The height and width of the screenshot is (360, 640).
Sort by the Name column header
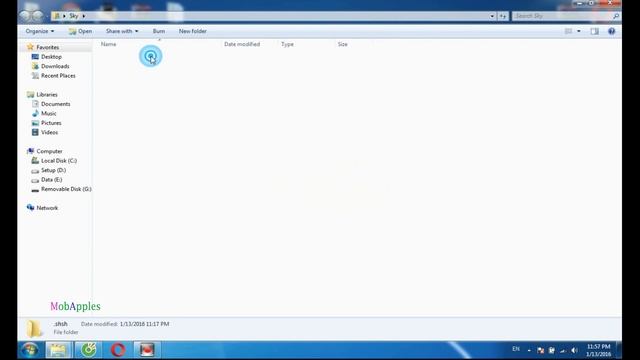[109, 44]
